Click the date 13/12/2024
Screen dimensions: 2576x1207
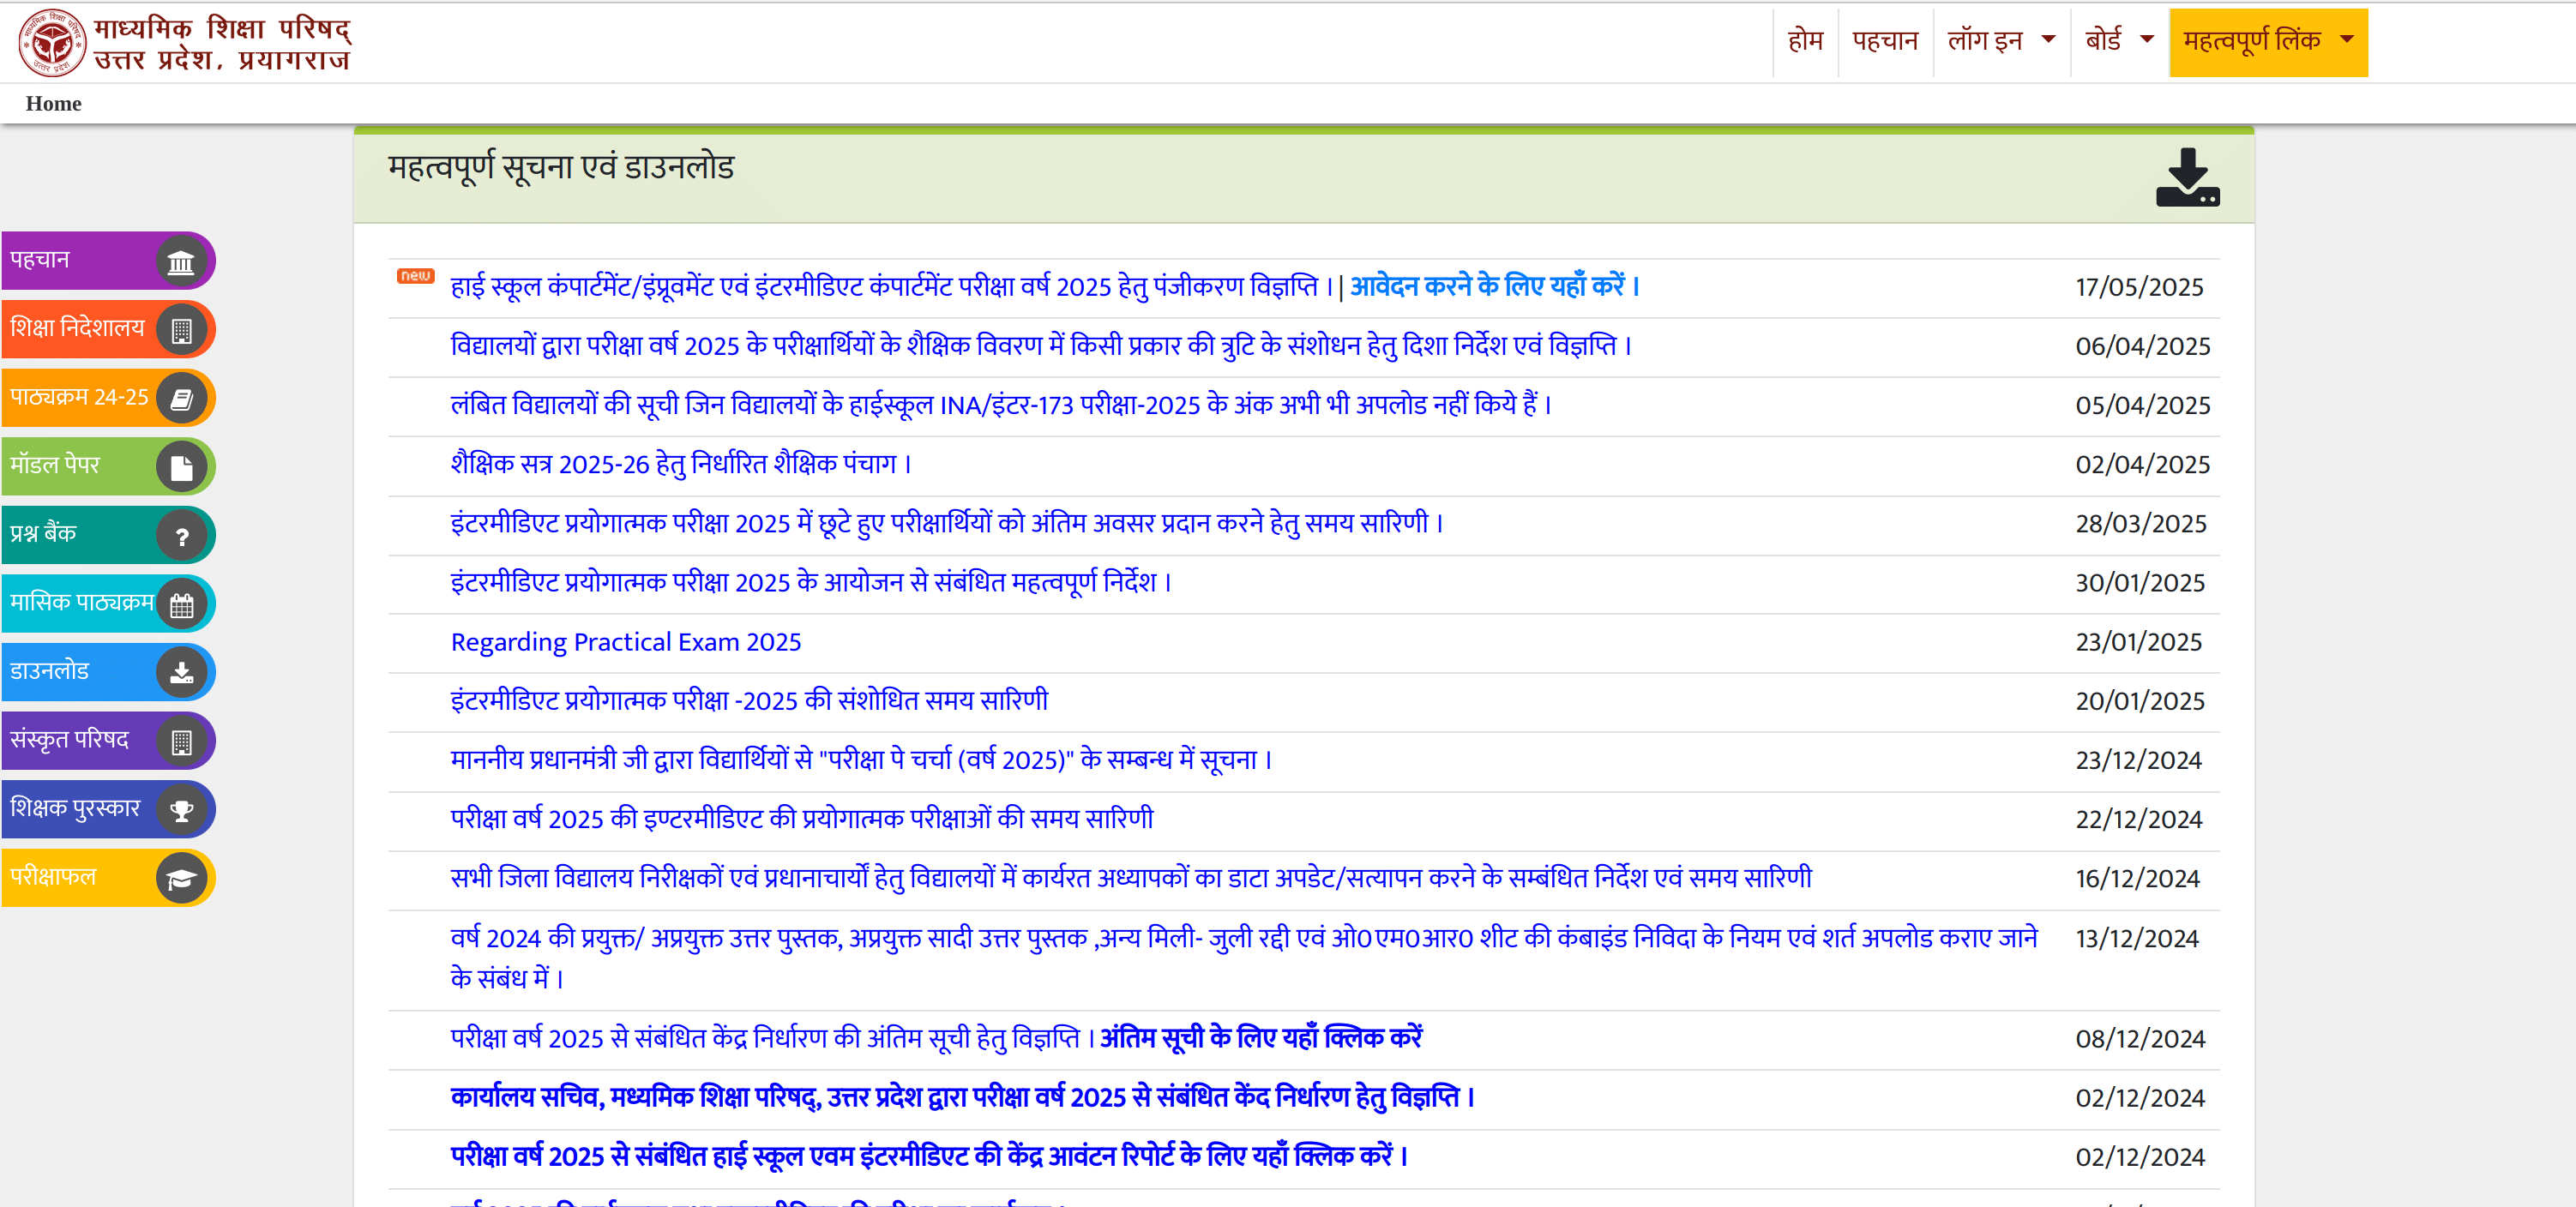[2137, 938]
